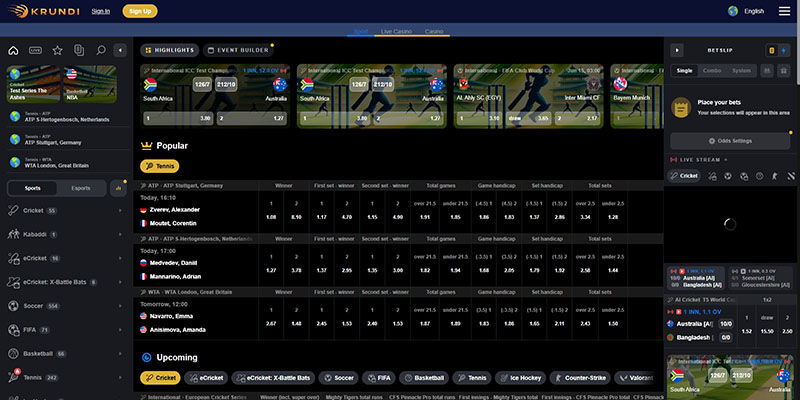Click the Kabaddi sport icon in sidebar
This screenshot has width=800, height=400.
[x=13, y=234]
